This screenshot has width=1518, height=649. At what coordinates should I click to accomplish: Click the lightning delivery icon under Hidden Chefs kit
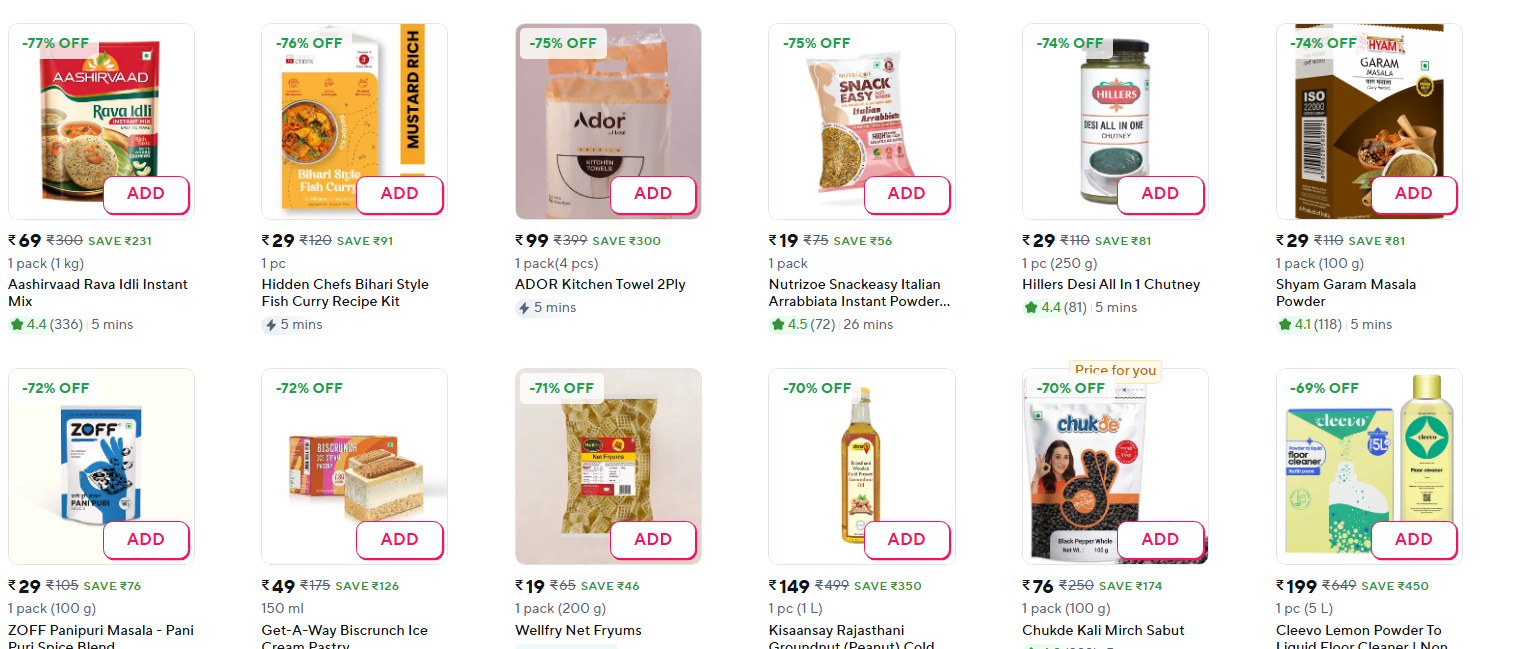click(x=270, y=324)
